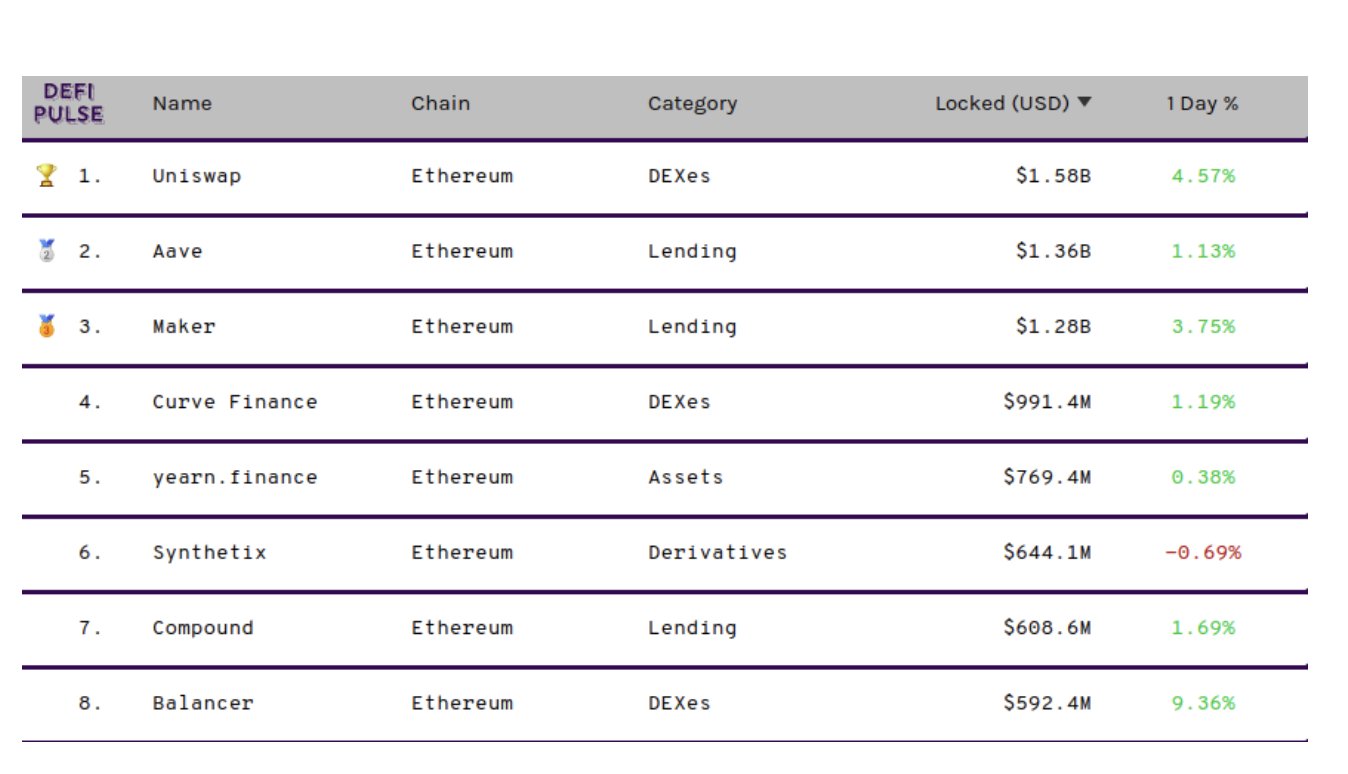Click the gold trophy icon beside Uniswap
1348x774 pixels.
46,176
